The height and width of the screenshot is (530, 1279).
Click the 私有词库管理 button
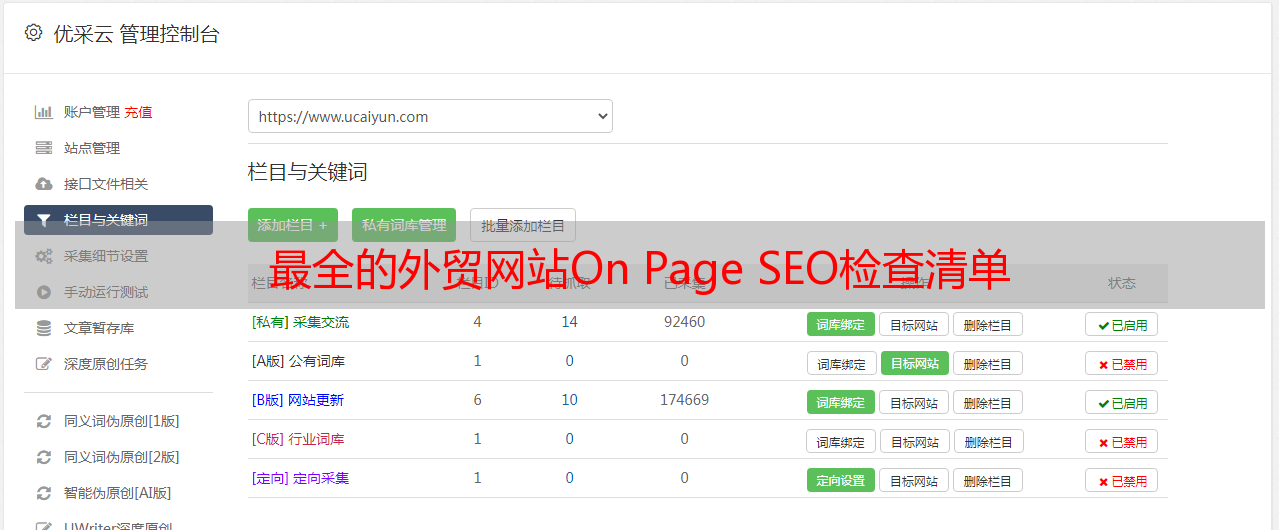click(x=404, y=225)
